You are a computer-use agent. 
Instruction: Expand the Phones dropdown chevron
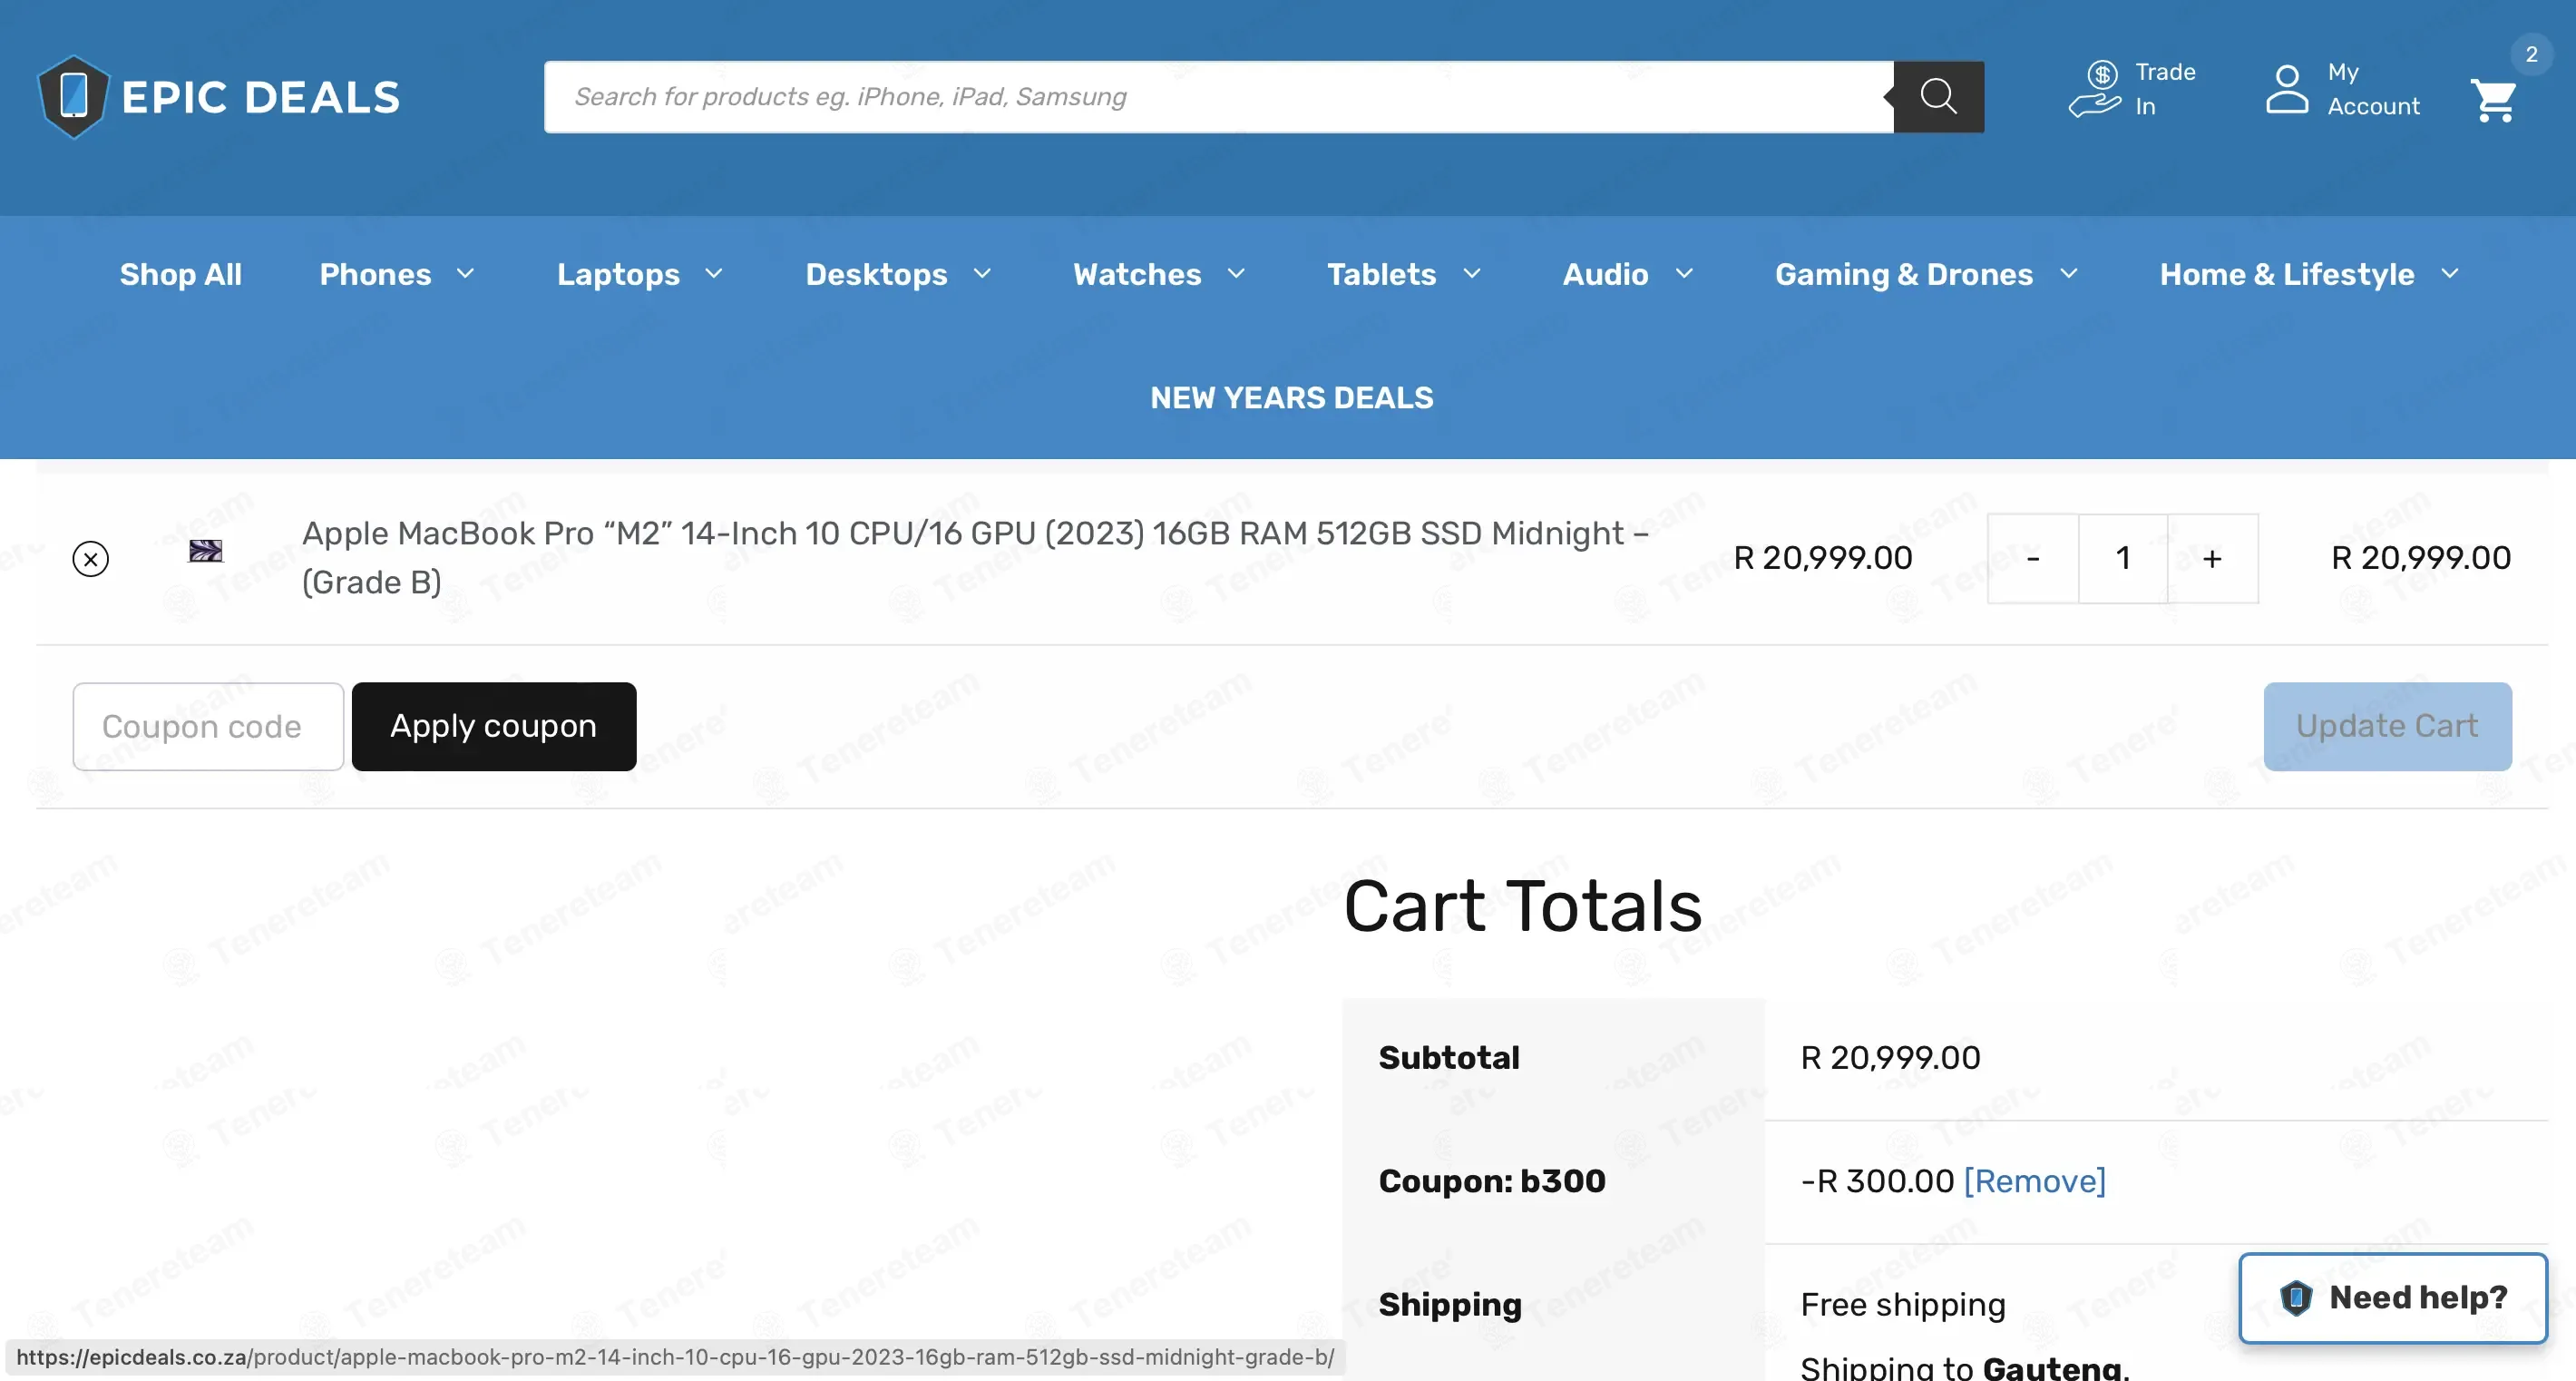465,274
